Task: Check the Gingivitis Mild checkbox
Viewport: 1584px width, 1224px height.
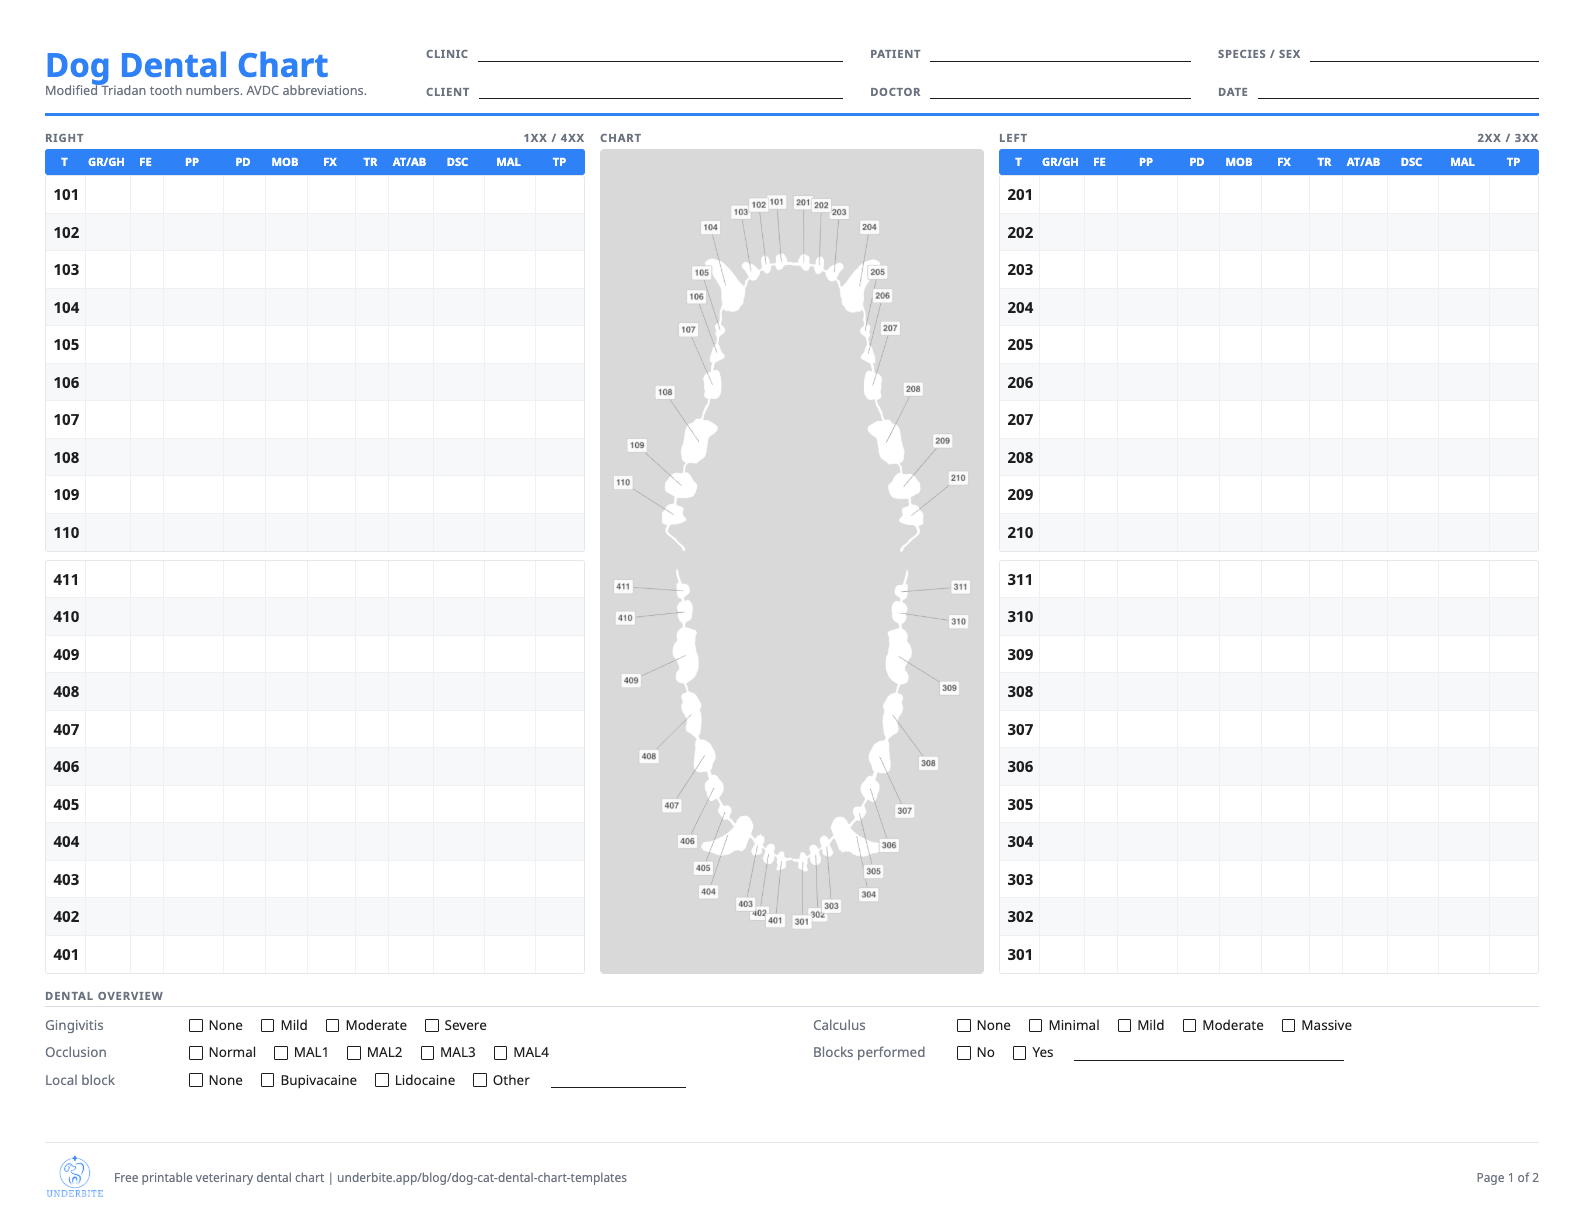Action: coord(268,1025)
